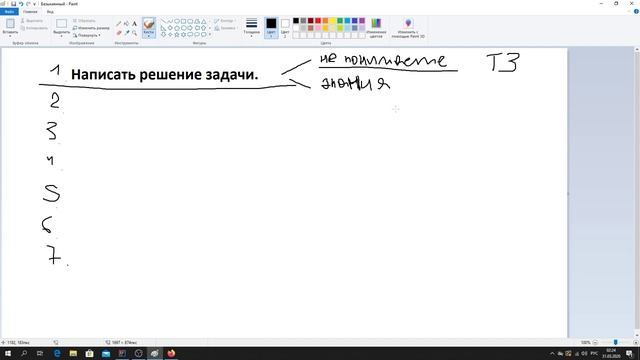
Task: Pick the bright red color swatch
Action: coord(318,21)
